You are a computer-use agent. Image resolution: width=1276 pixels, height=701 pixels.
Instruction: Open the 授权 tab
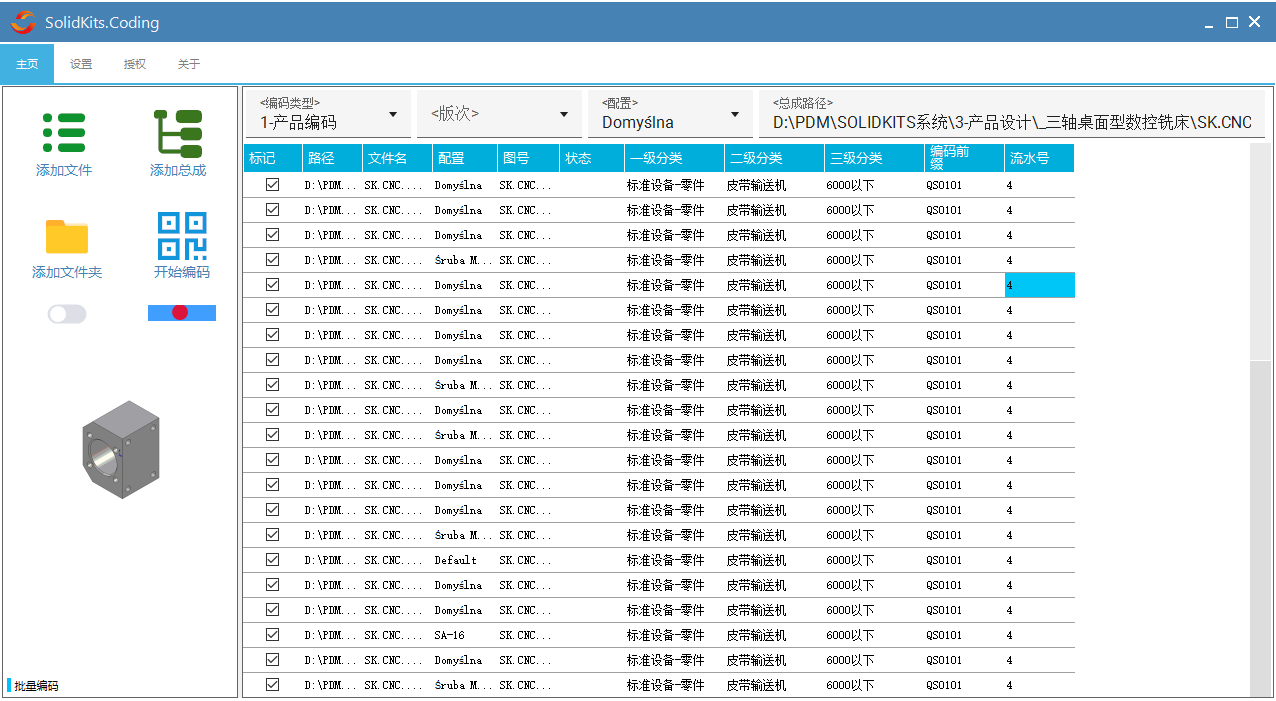click(135, 64)
